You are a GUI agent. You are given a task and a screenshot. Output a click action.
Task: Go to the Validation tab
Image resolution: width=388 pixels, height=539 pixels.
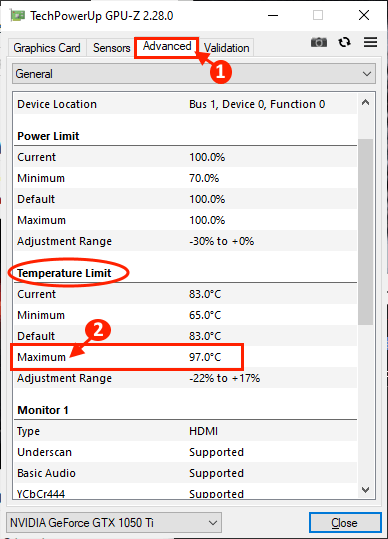click(x=226, y=48)
